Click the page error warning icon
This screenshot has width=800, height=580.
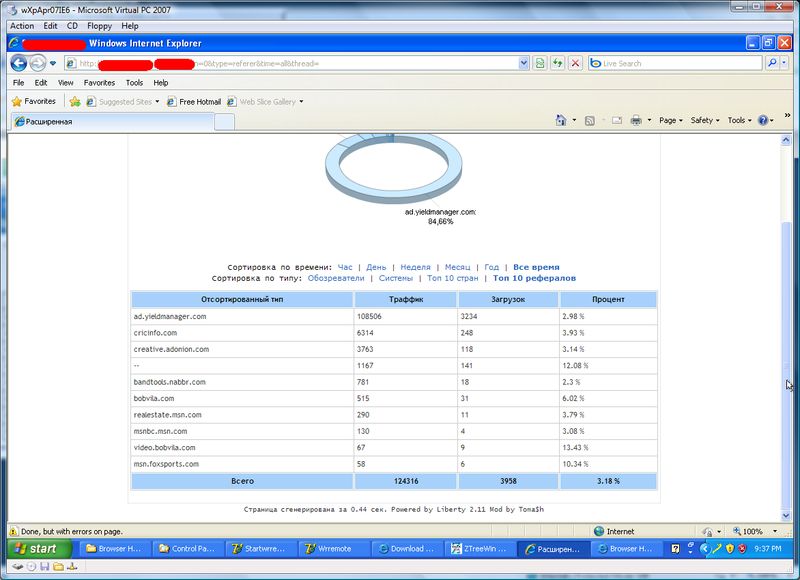point(13,531)
